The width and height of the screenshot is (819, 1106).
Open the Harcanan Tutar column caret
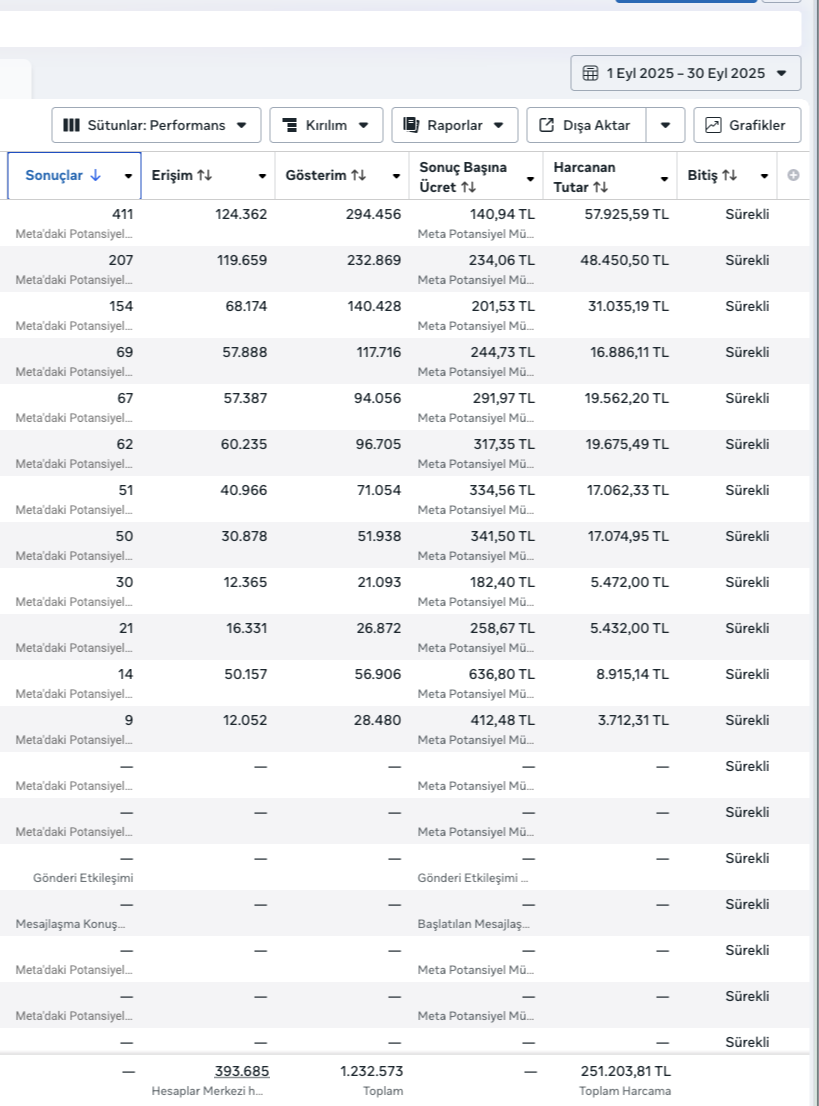[x=664, y=178]
